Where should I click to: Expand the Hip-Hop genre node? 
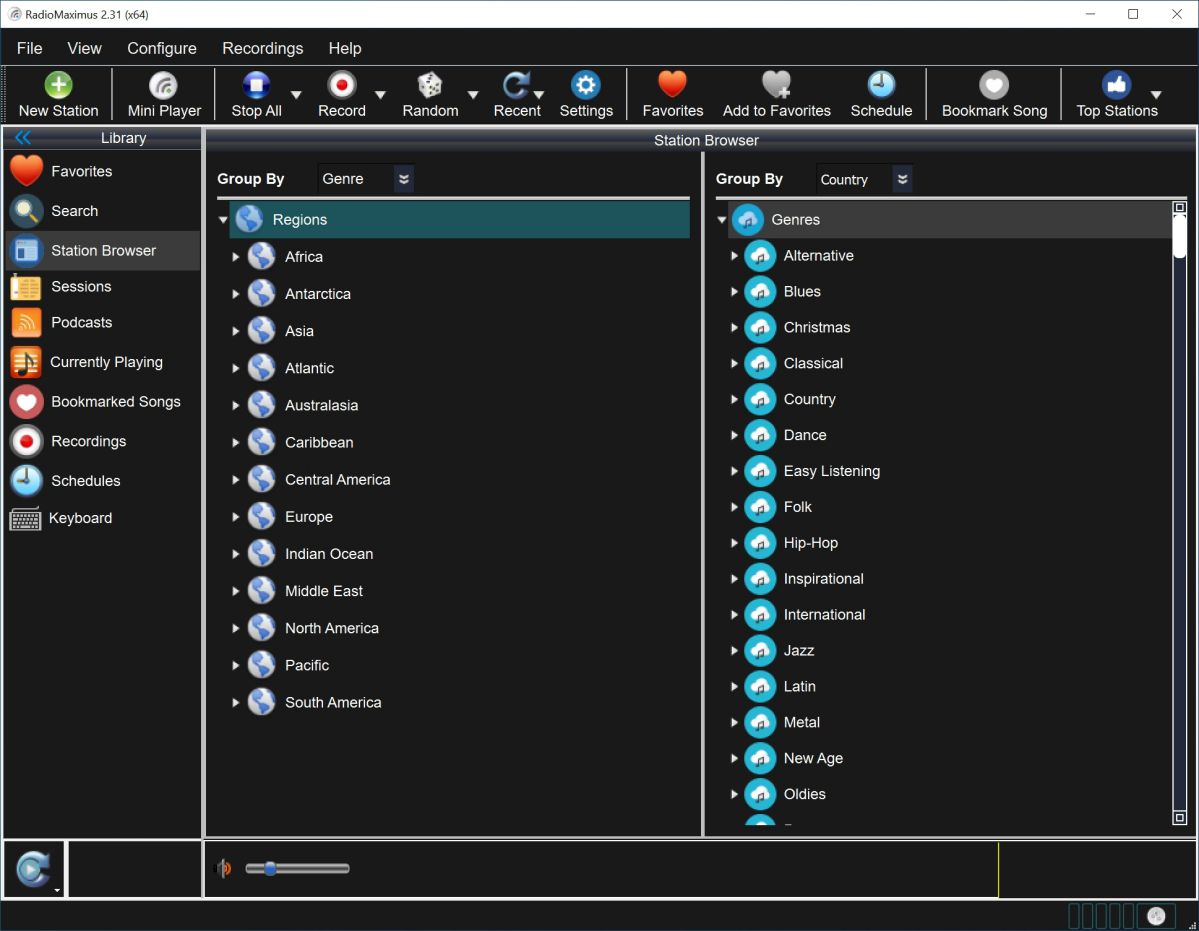[x=734, y=543]
